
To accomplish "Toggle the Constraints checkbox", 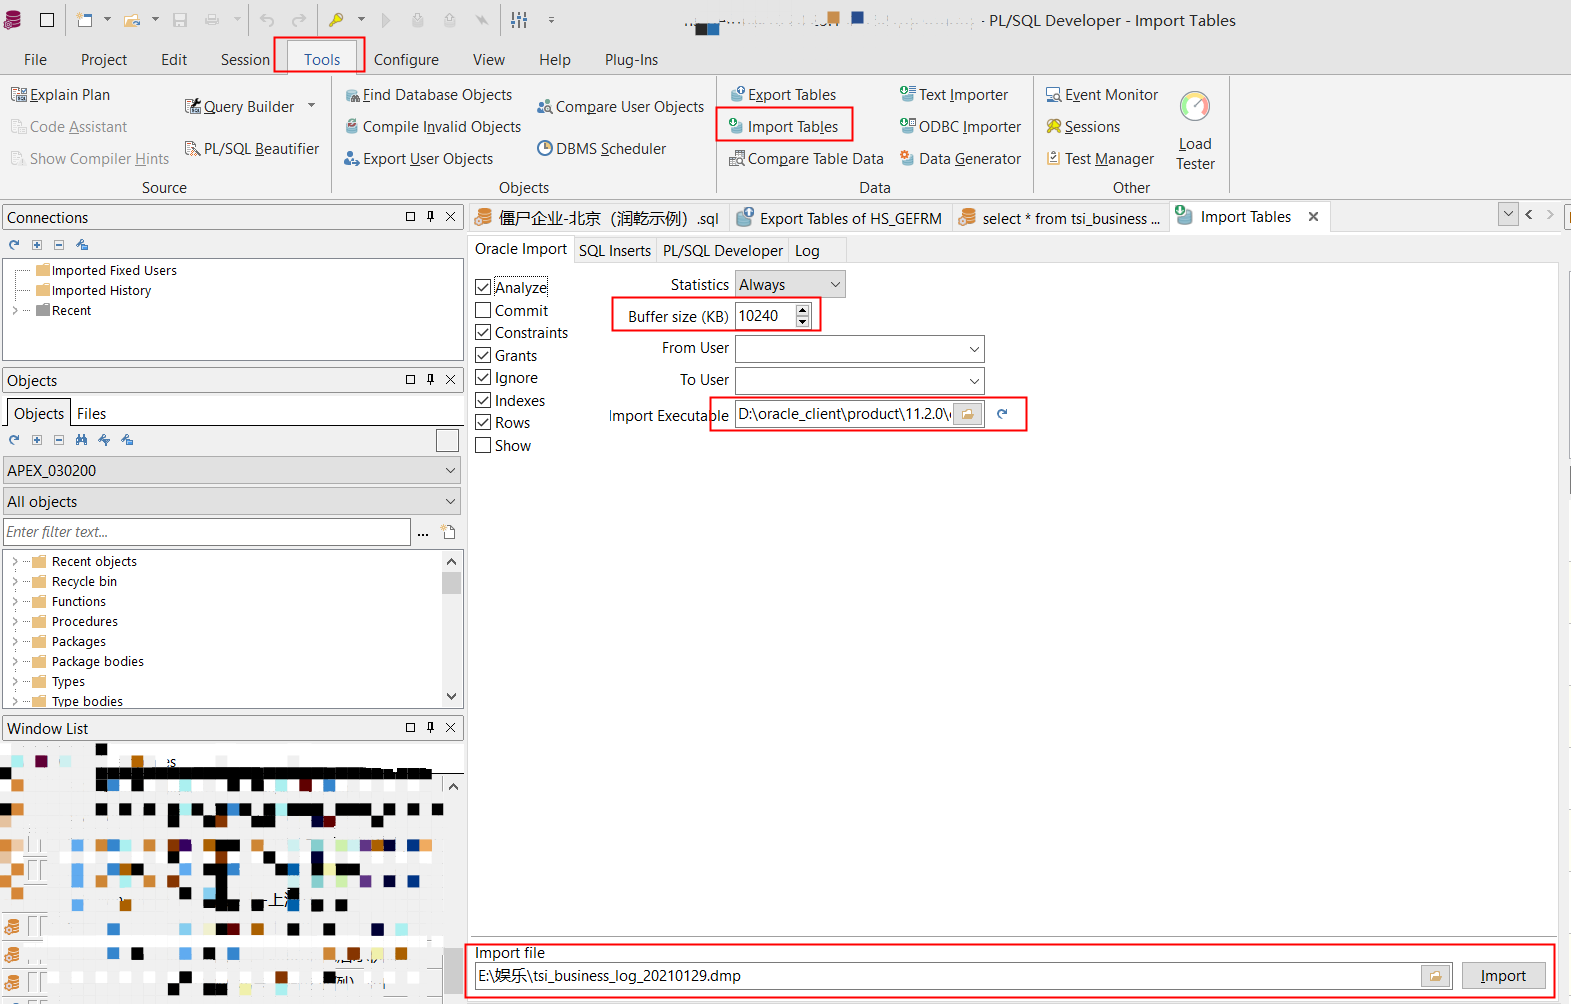I will click(483, 333).
